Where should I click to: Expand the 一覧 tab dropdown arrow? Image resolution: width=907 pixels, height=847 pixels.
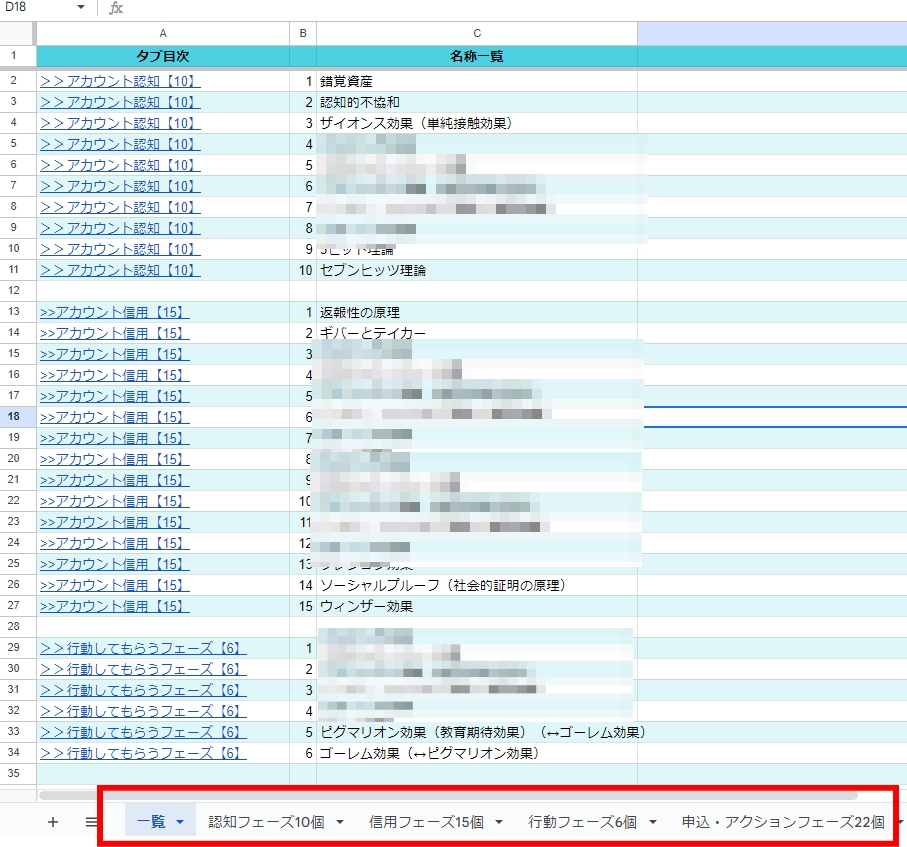tap(180, 822)
